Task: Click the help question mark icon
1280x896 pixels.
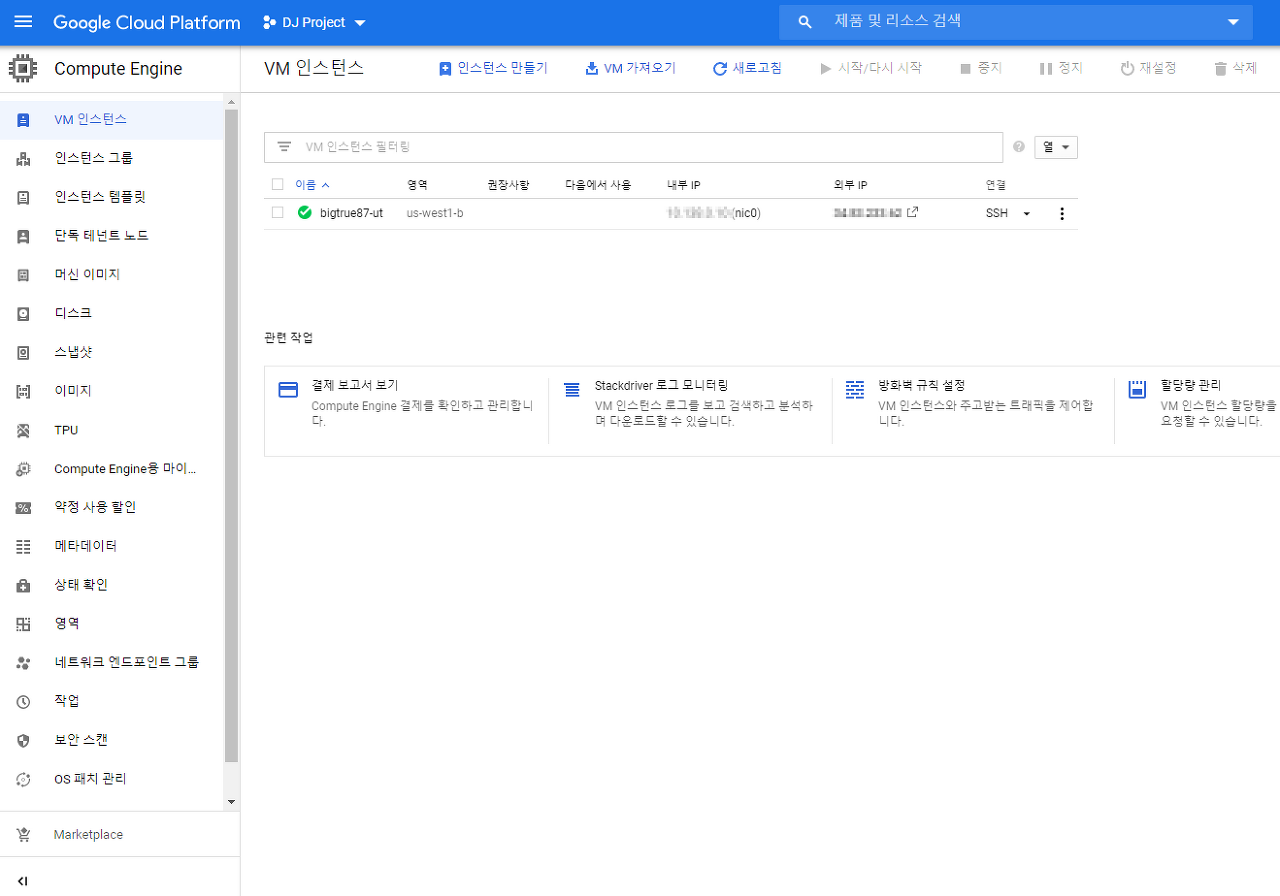Action: (1019, 147)
